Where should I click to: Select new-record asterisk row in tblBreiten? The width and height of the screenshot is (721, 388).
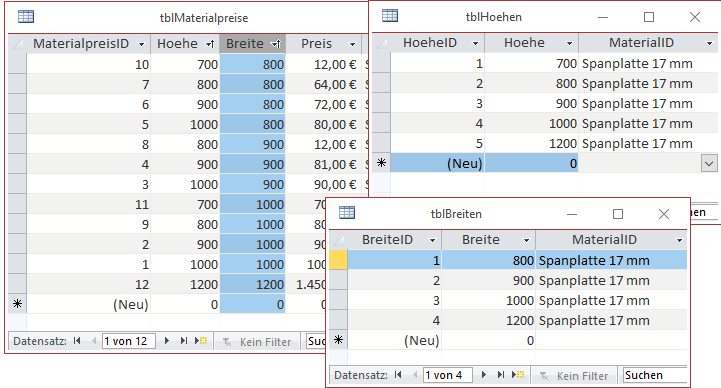[x=338, y=340]
